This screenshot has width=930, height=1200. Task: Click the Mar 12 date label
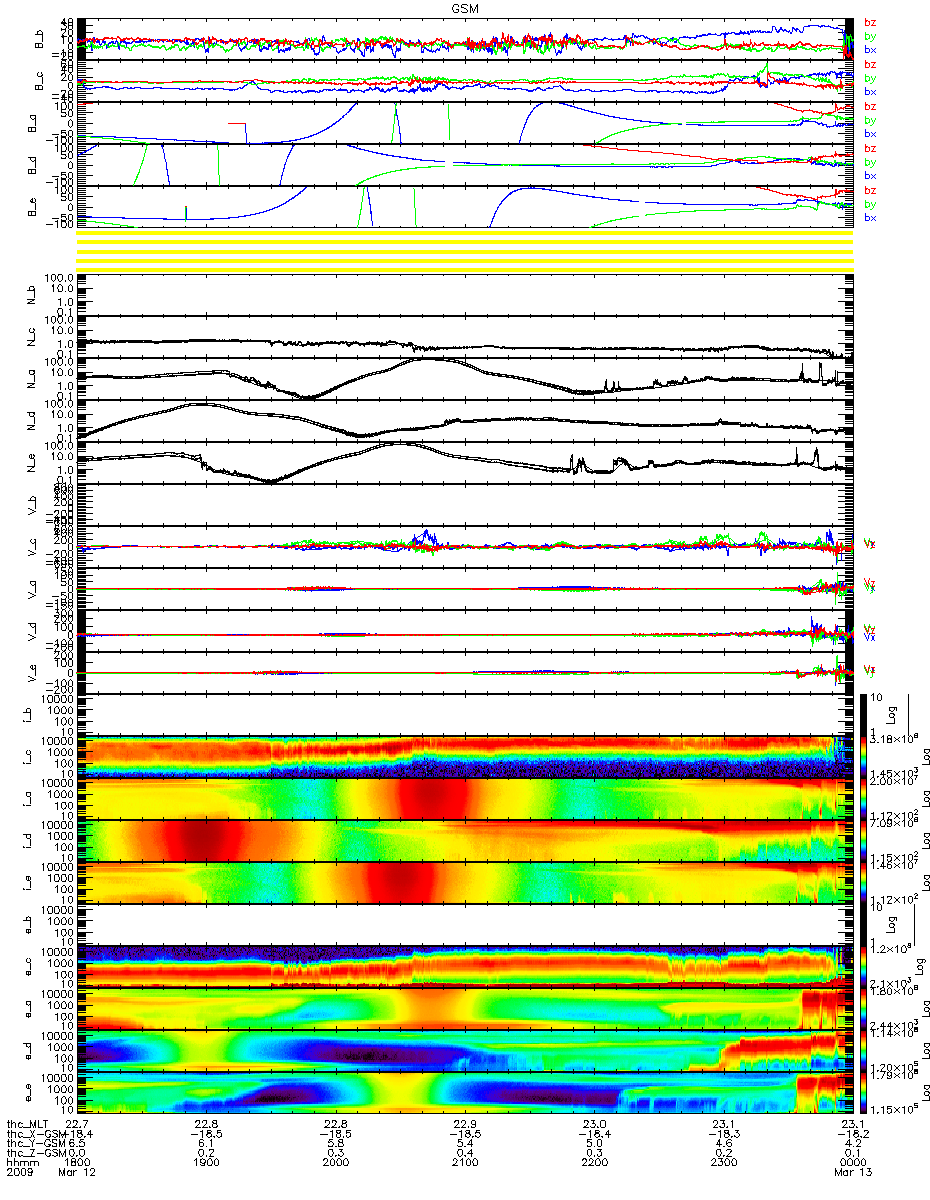tap(79, 1172)
